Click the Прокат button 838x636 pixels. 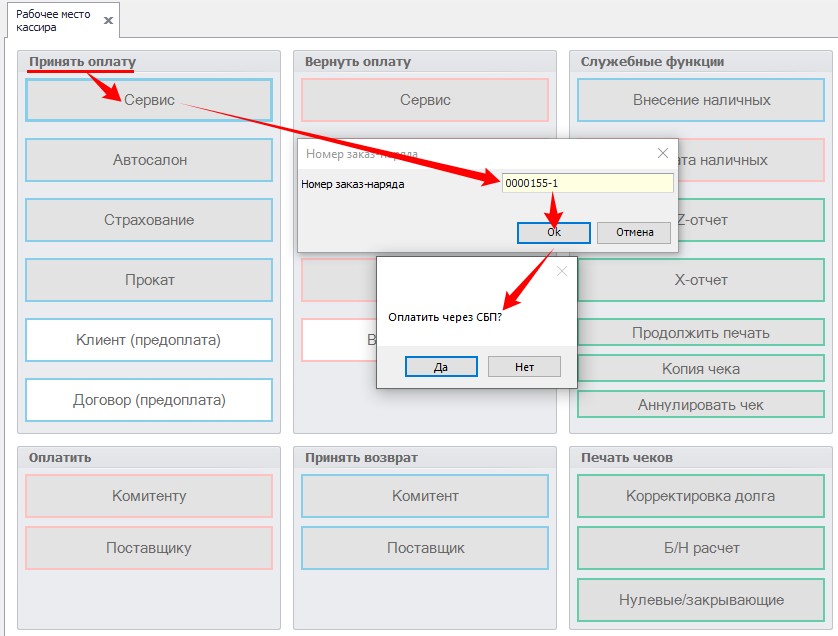click(x=149, y=280)
